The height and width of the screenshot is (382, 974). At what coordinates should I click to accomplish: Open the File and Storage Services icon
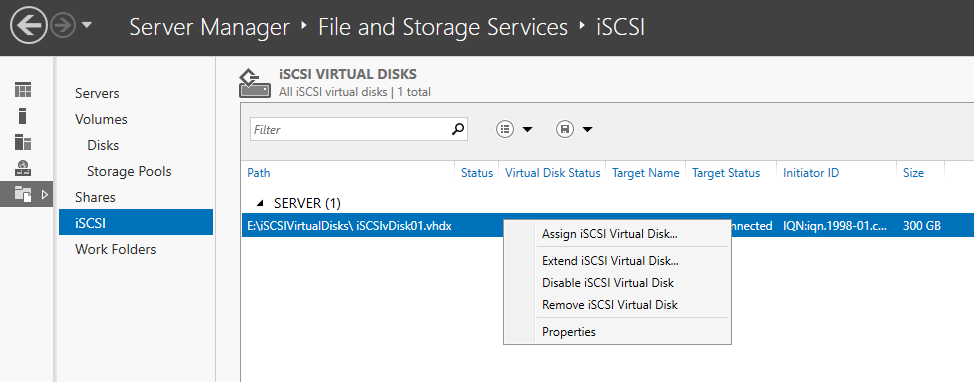click(x=23, y=194)
